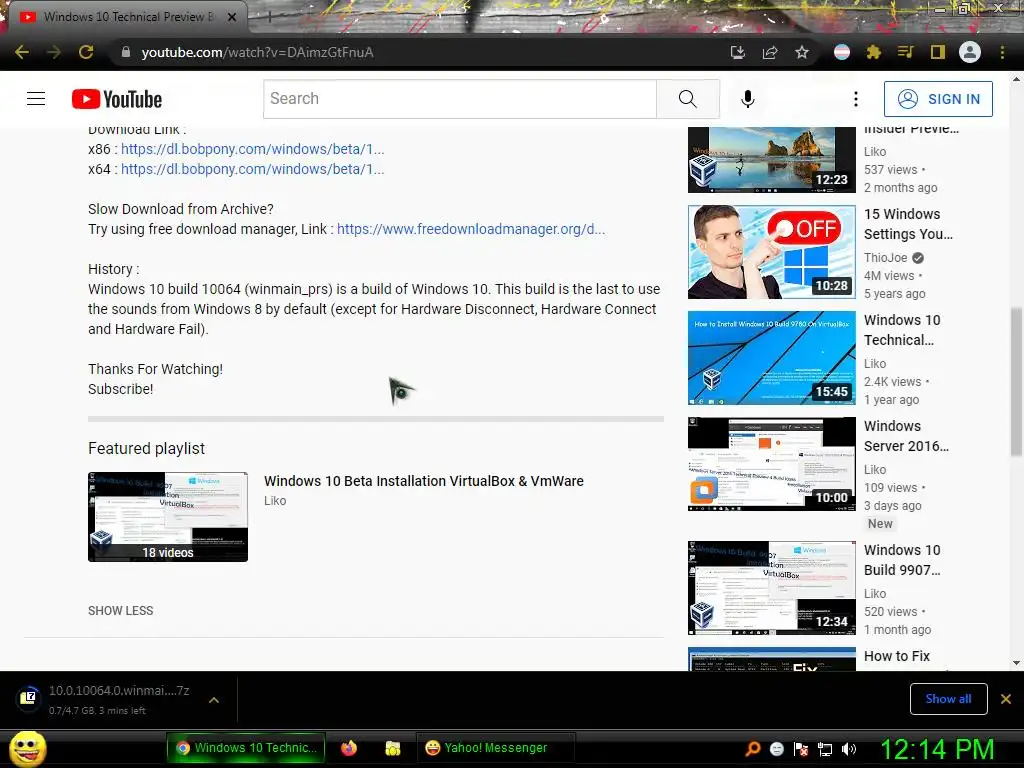The image size is (1024, 768).
Task: Close the Windows 10 Technical Preview tab
Action: (x=232, y=17)
